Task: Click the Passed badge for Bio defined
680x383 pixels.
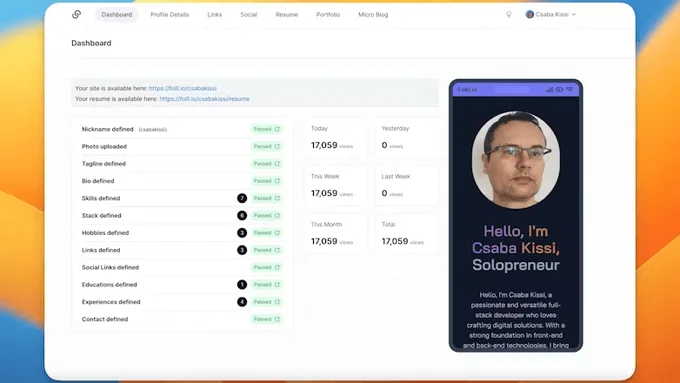Action: [x=266, y=181]
